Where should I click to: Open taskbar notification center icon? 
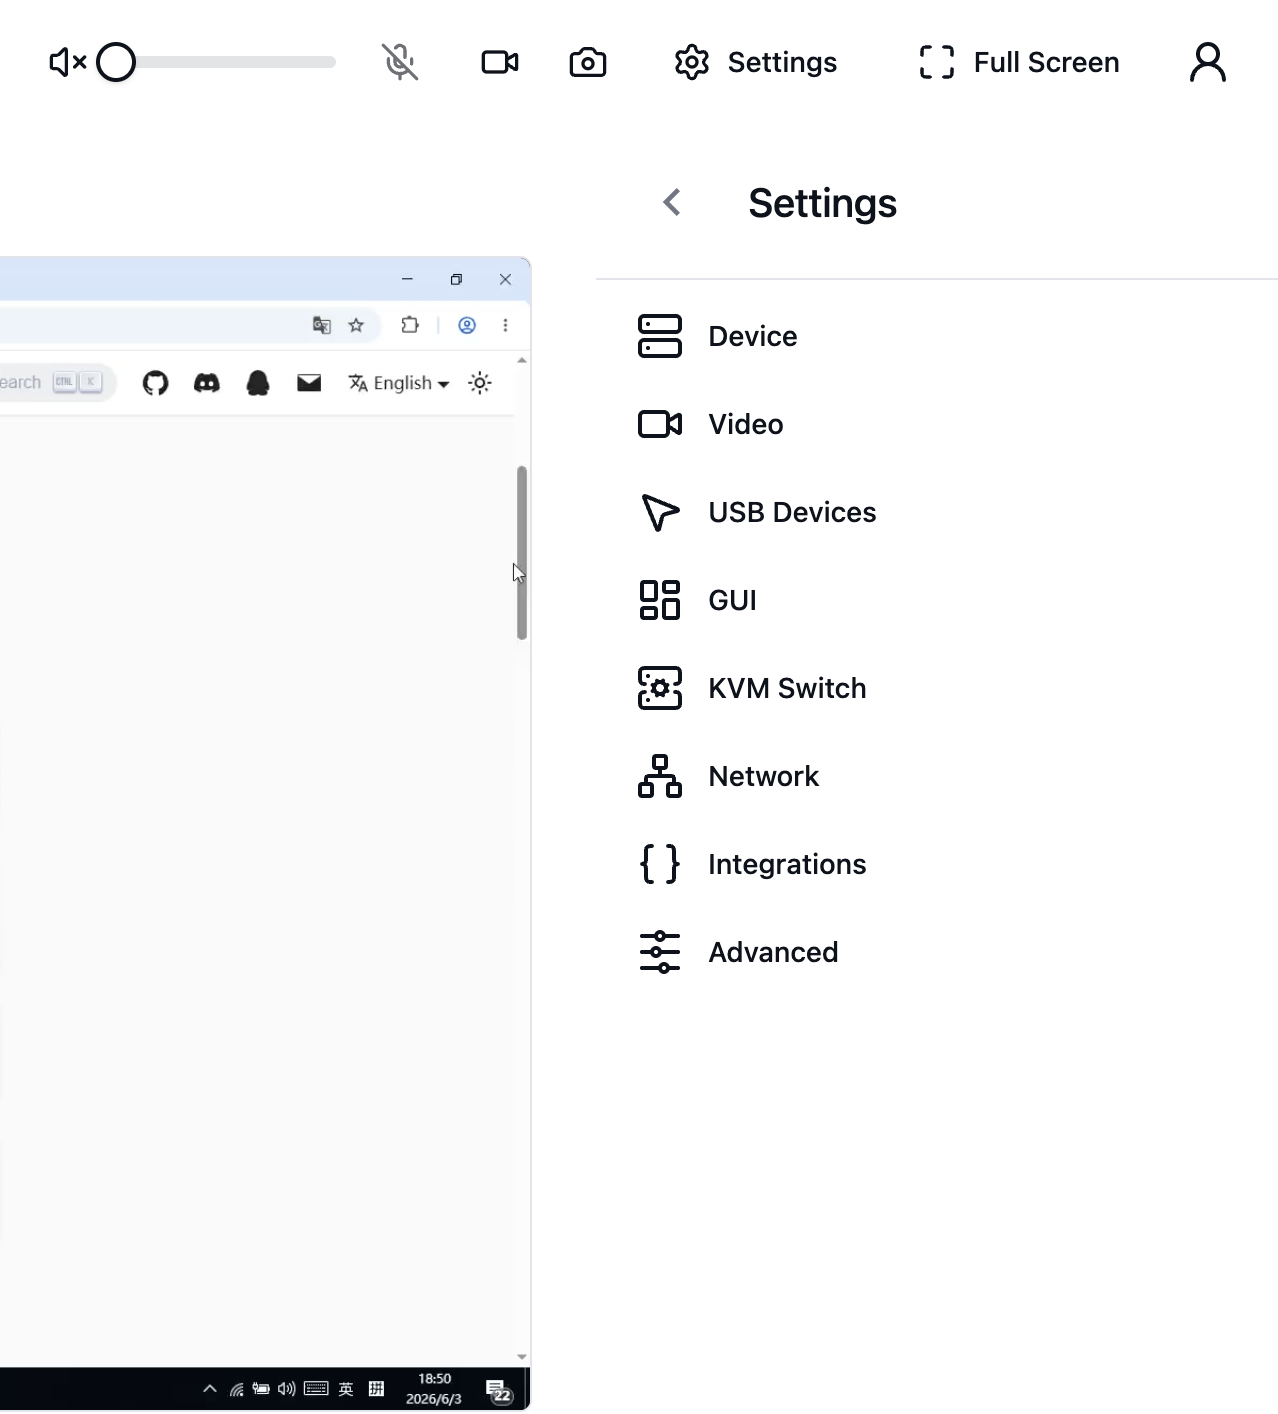498,1390
